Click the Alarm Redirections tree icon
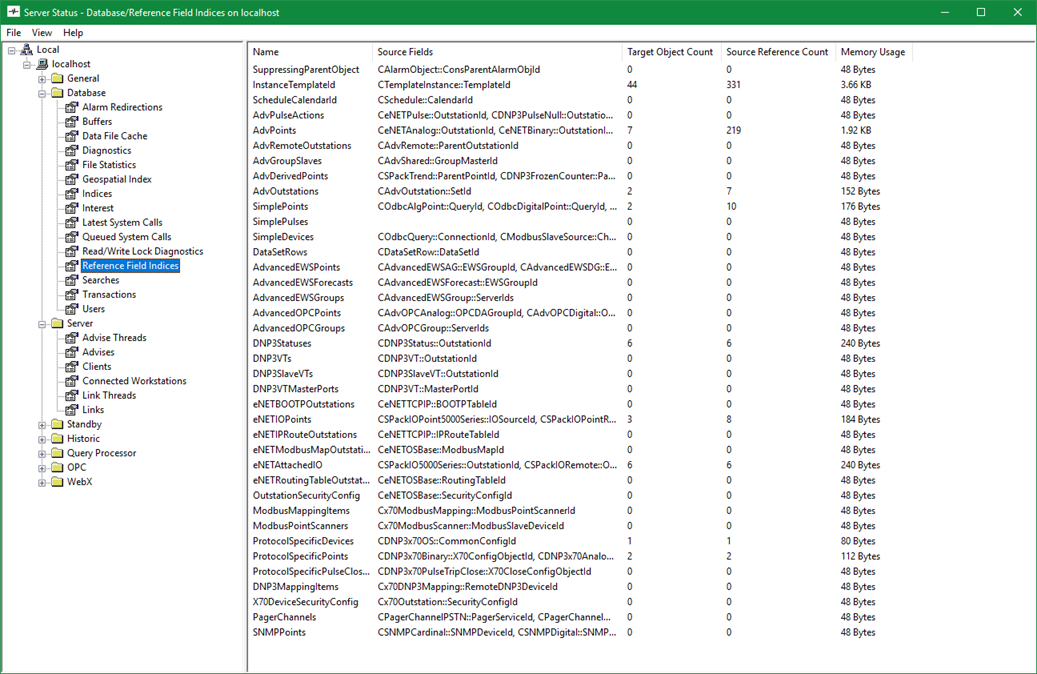The image size is (1037, 674). point(72,107)
